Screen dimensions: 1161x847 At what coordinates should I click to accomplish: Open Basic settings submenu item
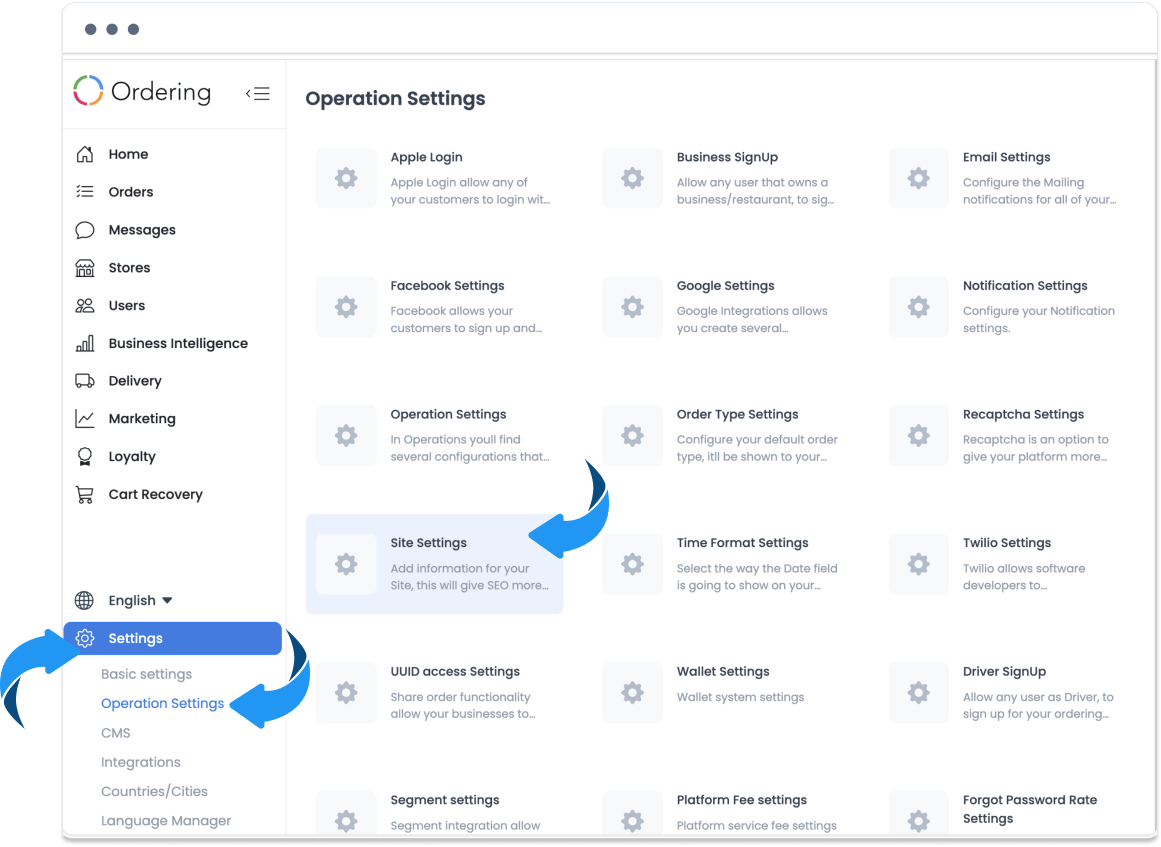tap(147, 674)
